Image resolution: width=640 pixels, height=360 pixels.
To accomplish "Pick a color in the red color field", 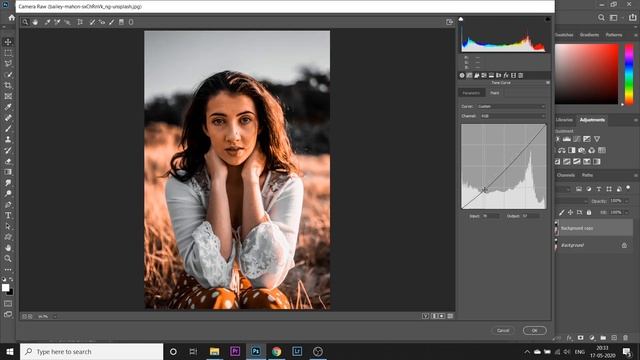I will (586, 74).
